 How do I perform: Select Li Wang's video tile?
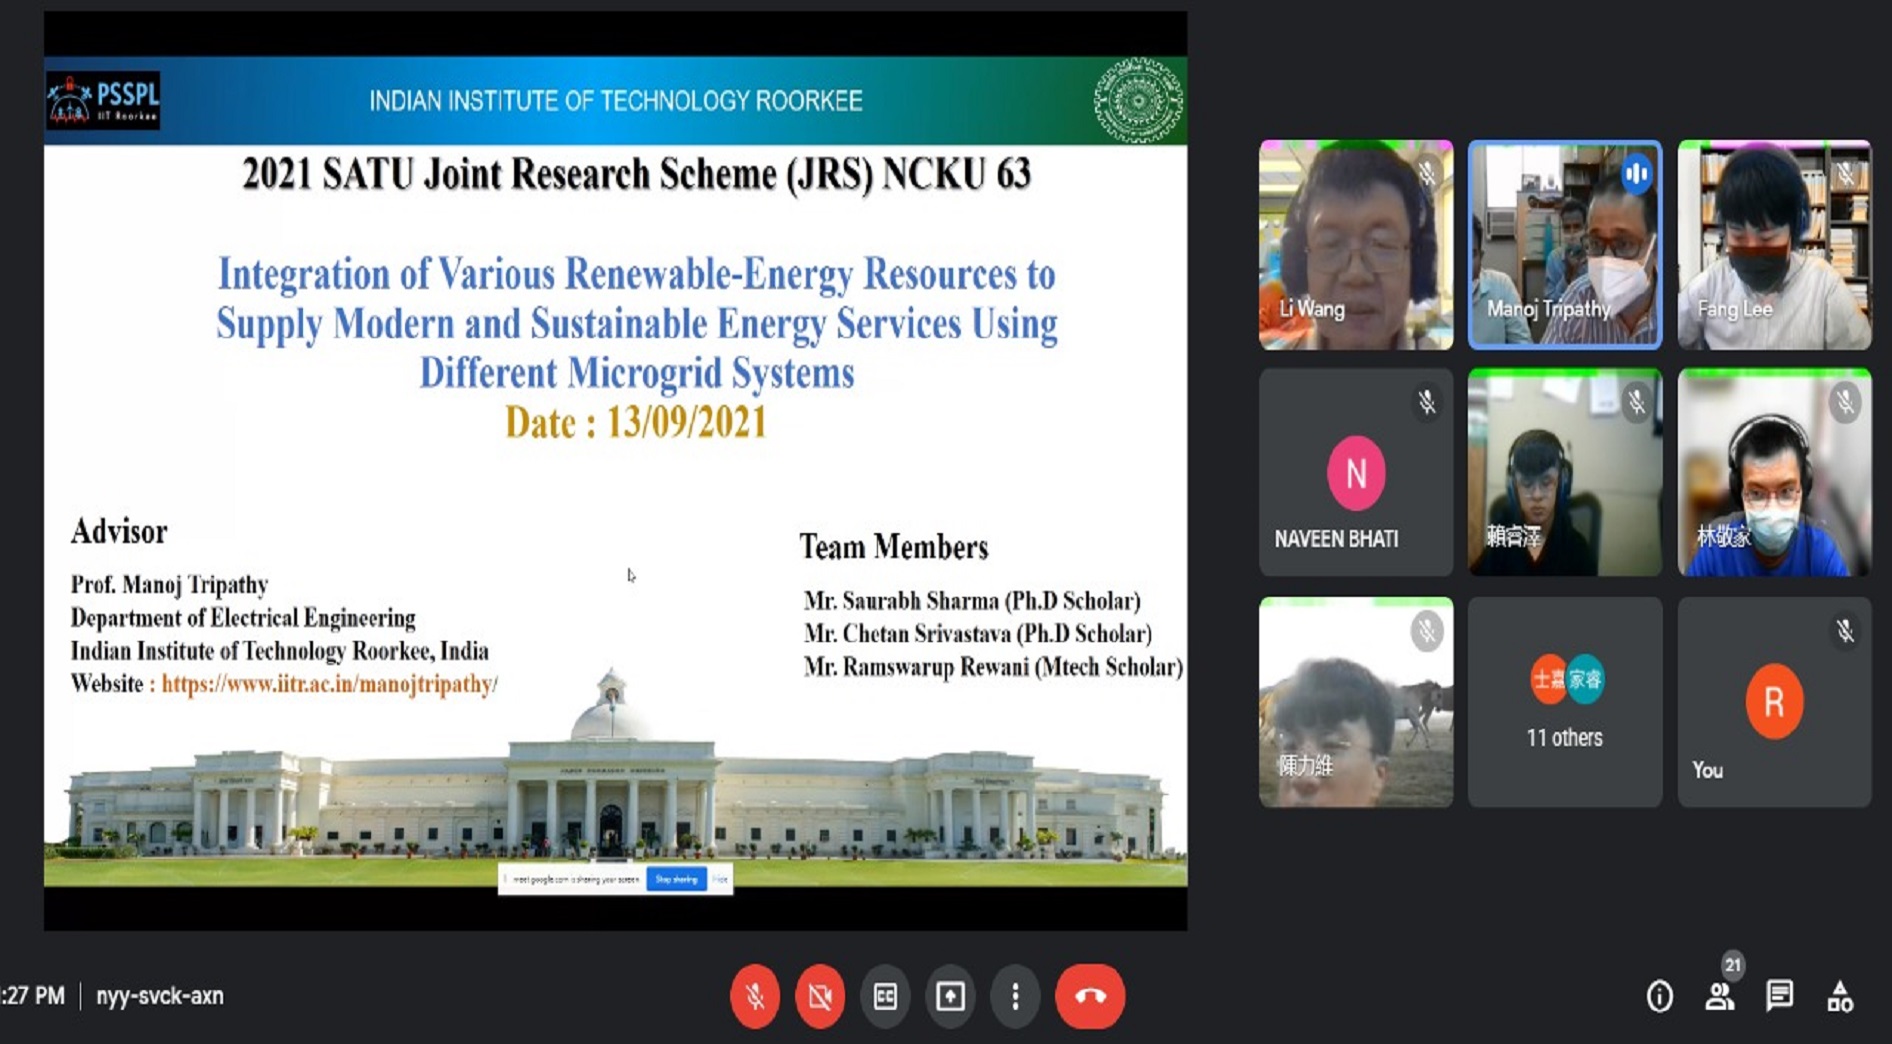(x=1355, y=245)
